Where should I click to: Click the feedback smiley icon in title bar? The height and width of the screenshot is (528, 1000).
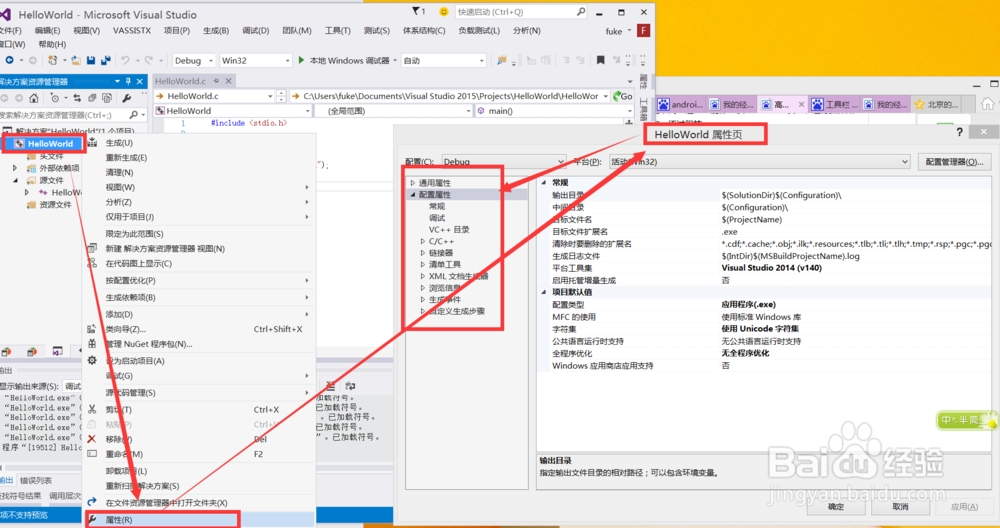(x=443, y=11)
